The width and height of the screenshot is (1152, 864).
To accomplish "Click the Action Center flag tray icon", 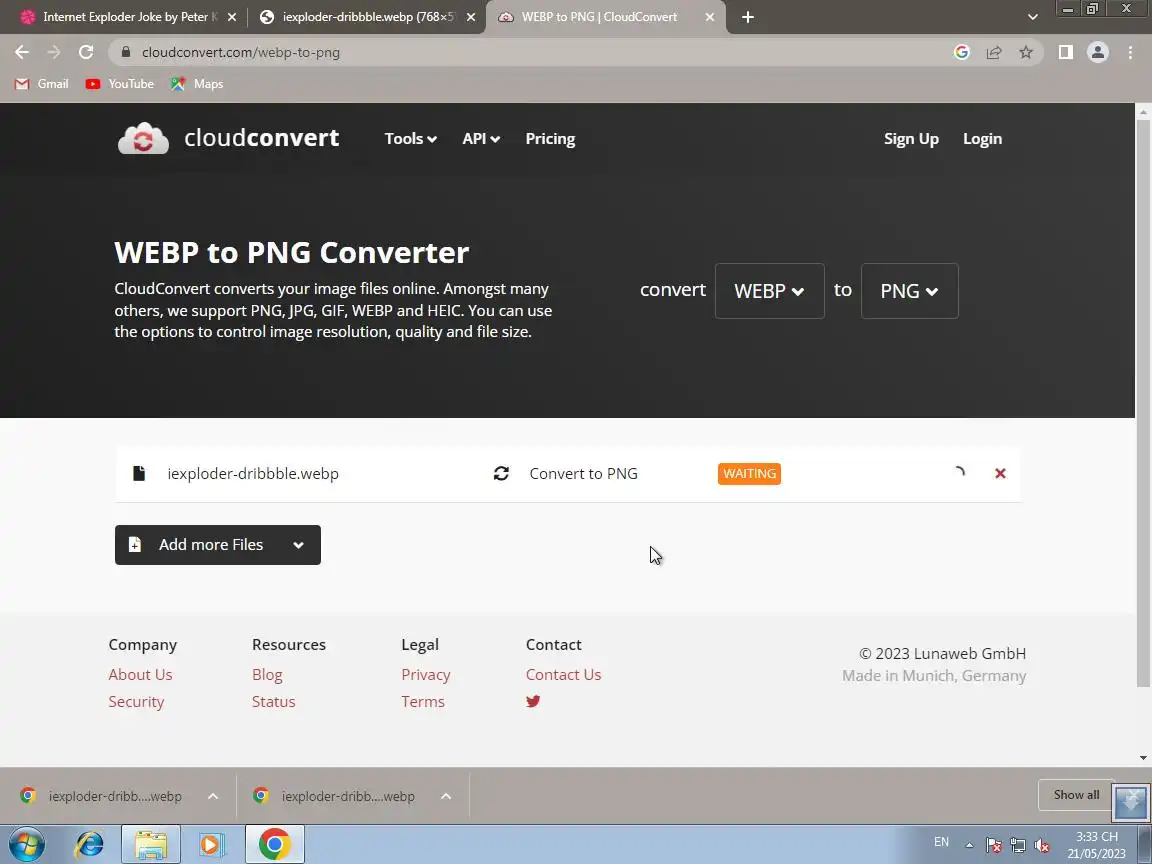I will click(993, 846).
